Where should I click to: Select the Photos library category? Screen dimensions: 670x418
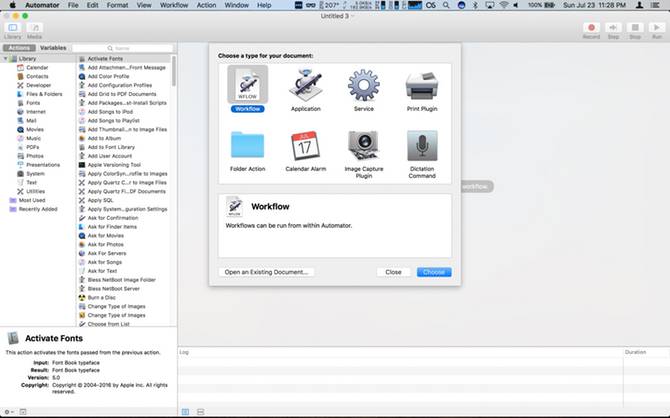coord(35,156)
